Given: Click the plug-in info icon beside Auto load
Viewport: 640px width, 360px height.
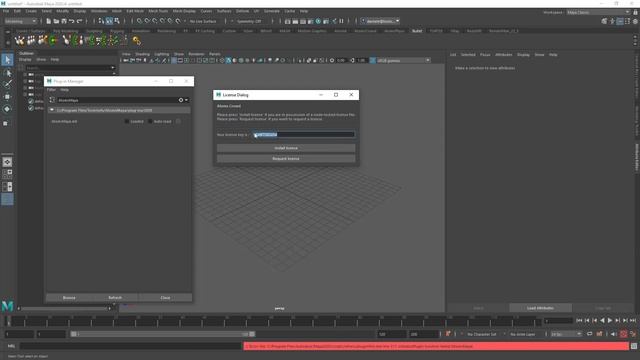Looking at the screenshot, I should pyautogui.click(x=178, y=121).
